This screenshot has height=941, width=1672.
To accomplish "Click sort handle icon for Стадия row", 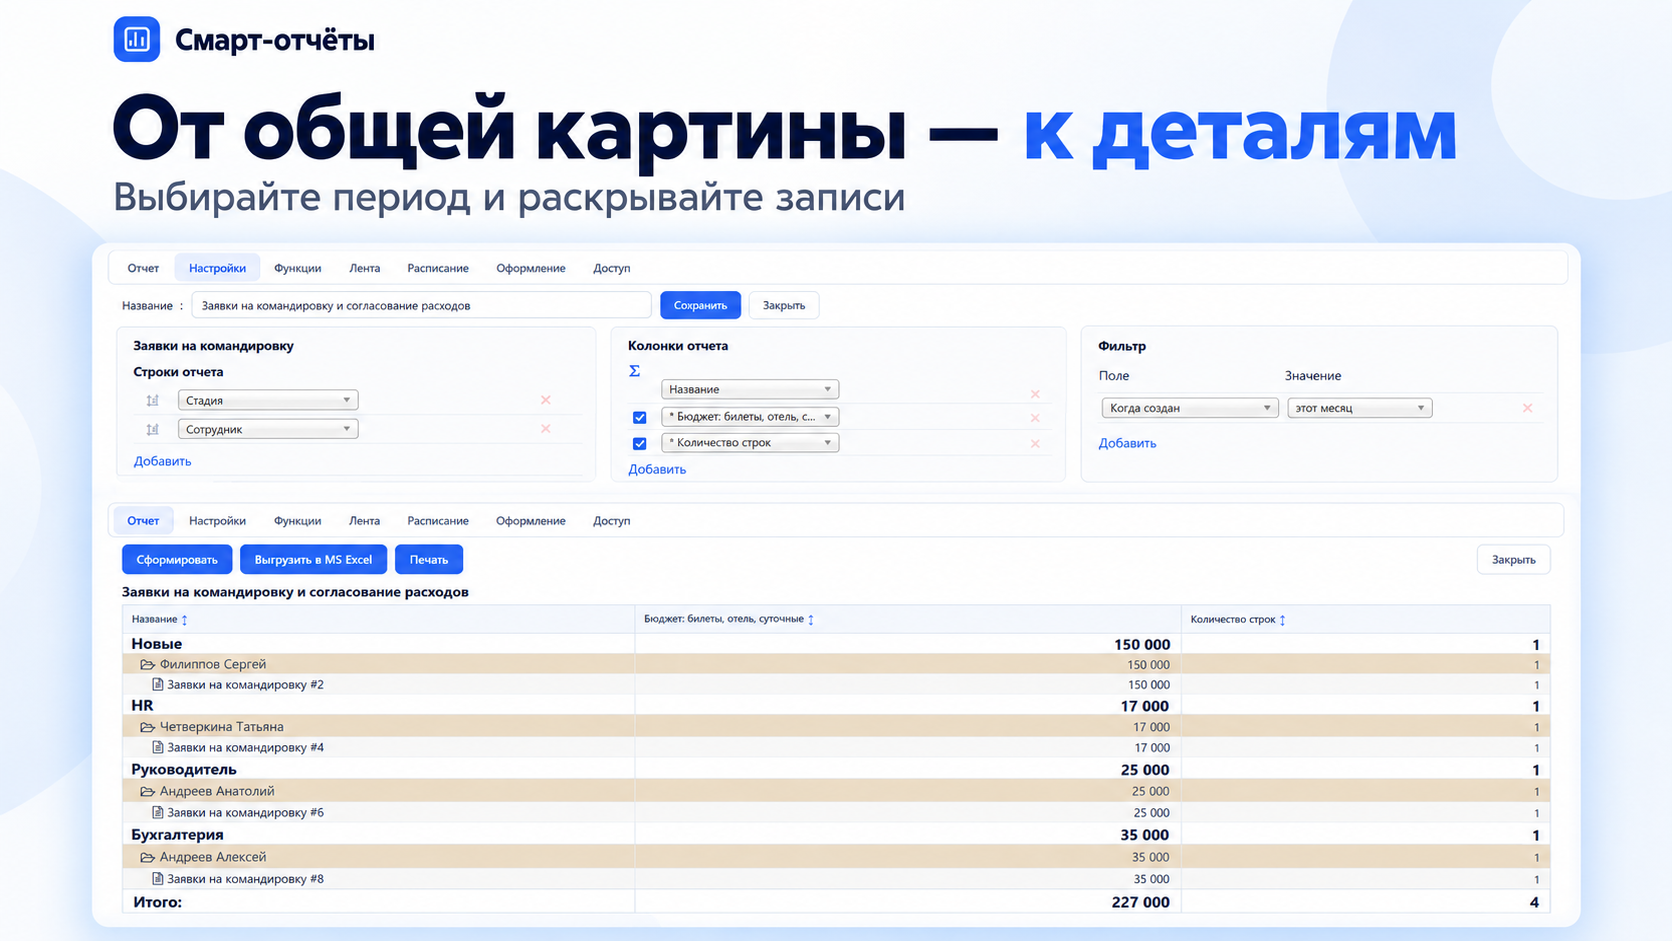I will [152, 400].
